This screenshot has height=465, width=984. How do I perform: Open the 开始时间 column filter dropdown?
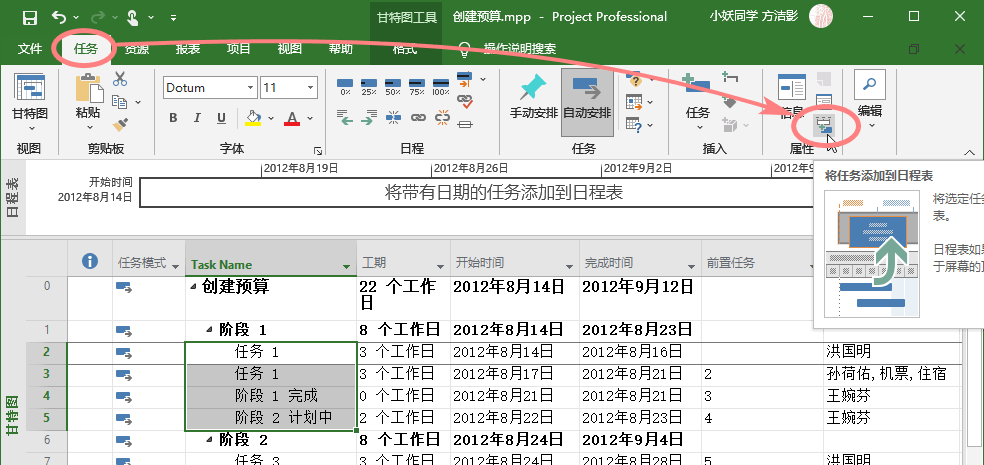pyautogui.click(x=569, y=265)
